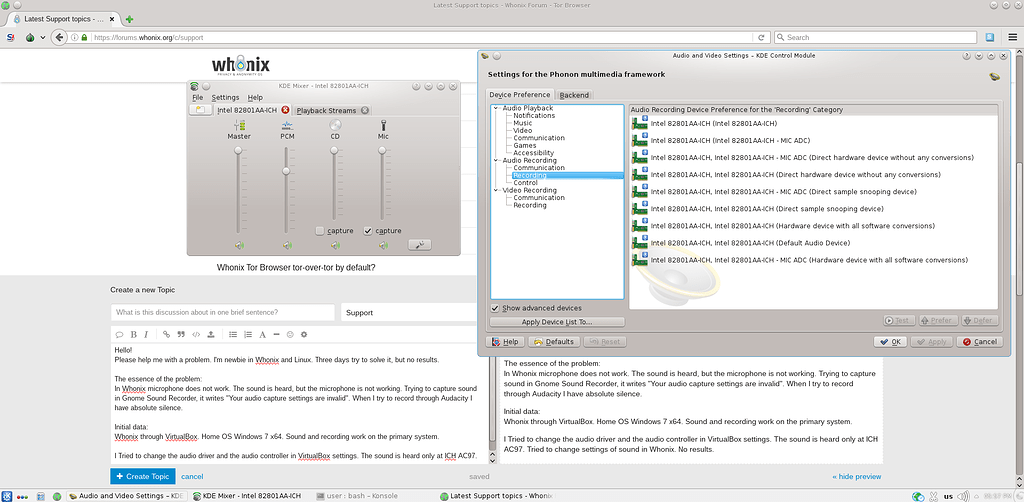Insert emoji using the smiley icon

pyautogui.click(x=290, y=334)
